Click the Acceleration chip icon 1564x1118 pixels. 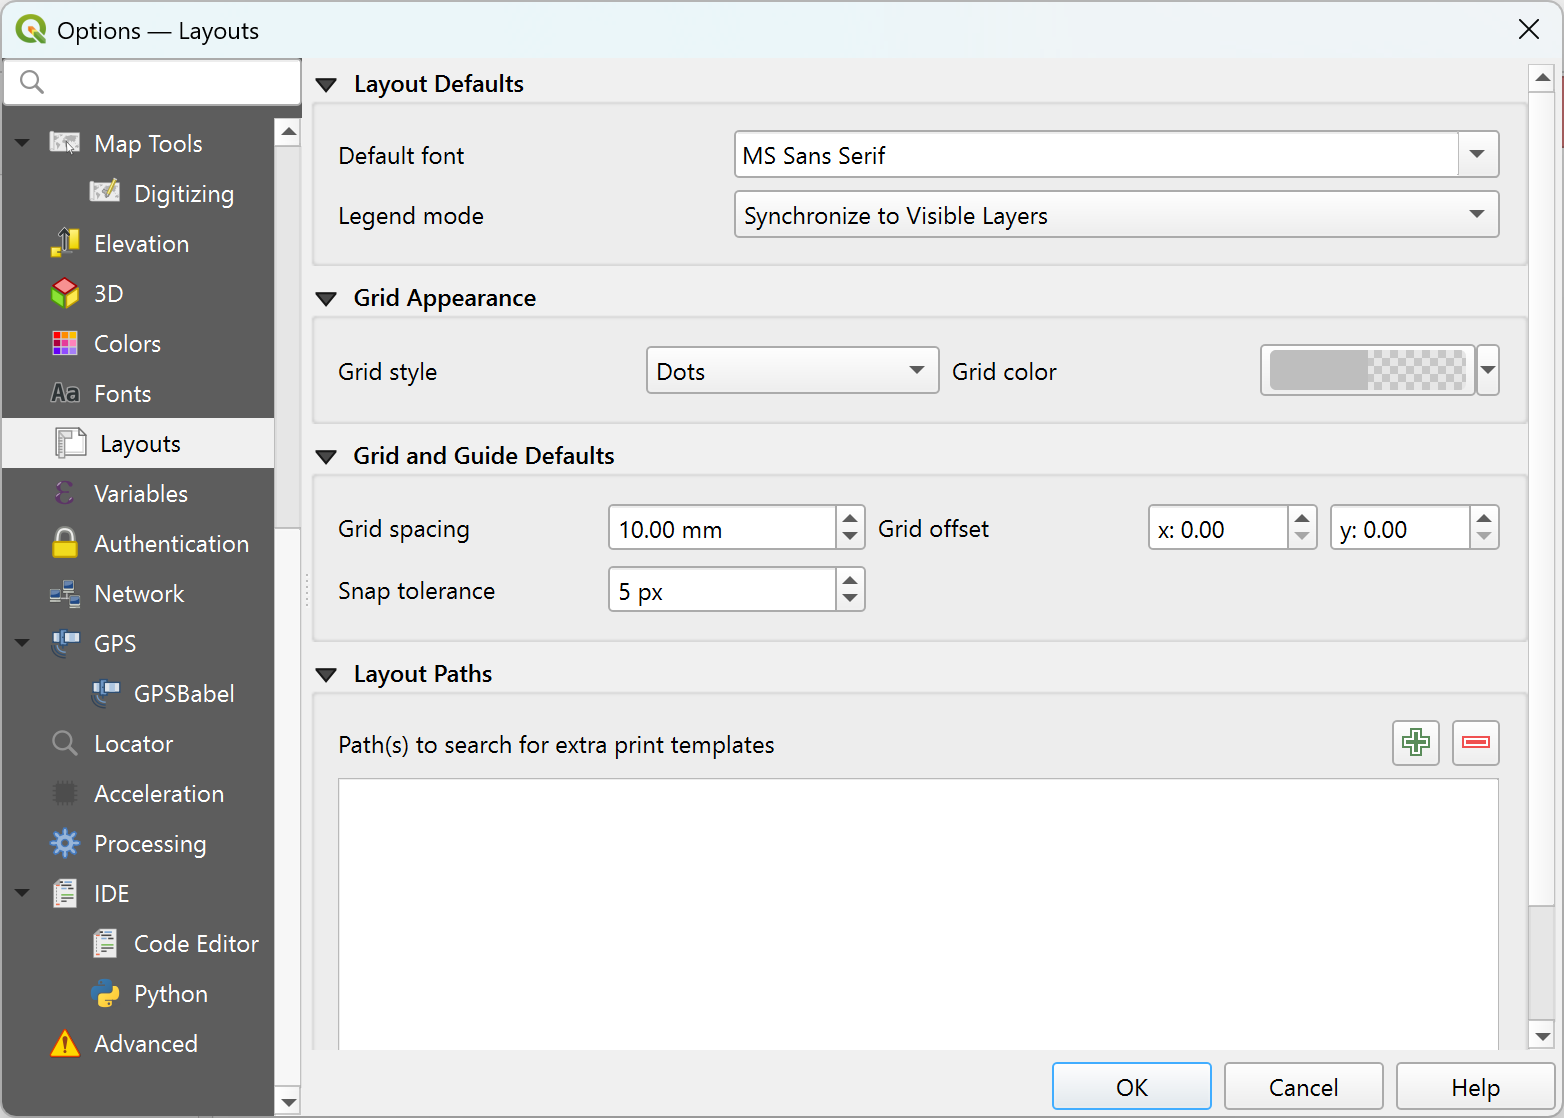click(x=65, y=793)
